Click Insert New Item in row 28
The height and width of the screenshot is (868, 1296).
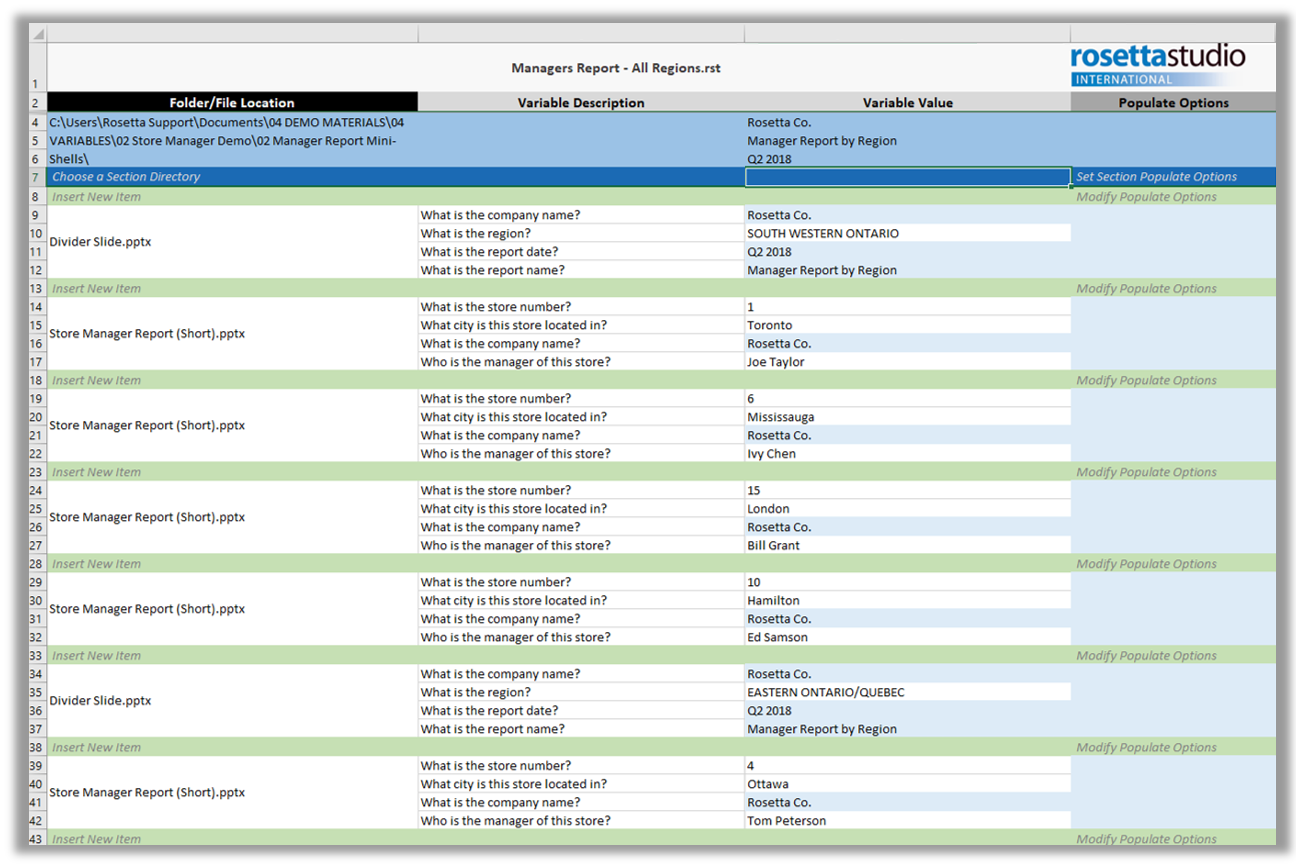pos(96,564)
